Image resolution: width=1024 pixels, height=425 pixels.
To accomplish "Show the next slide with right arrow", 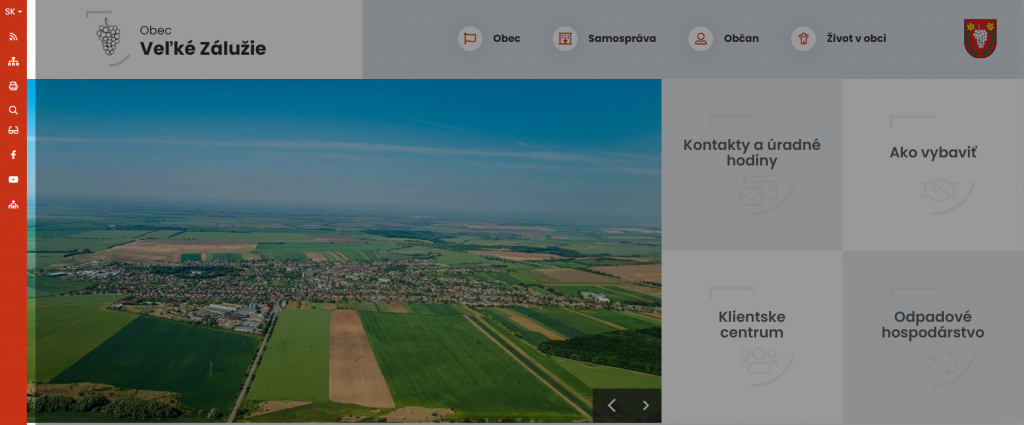I will coord(645,405).
